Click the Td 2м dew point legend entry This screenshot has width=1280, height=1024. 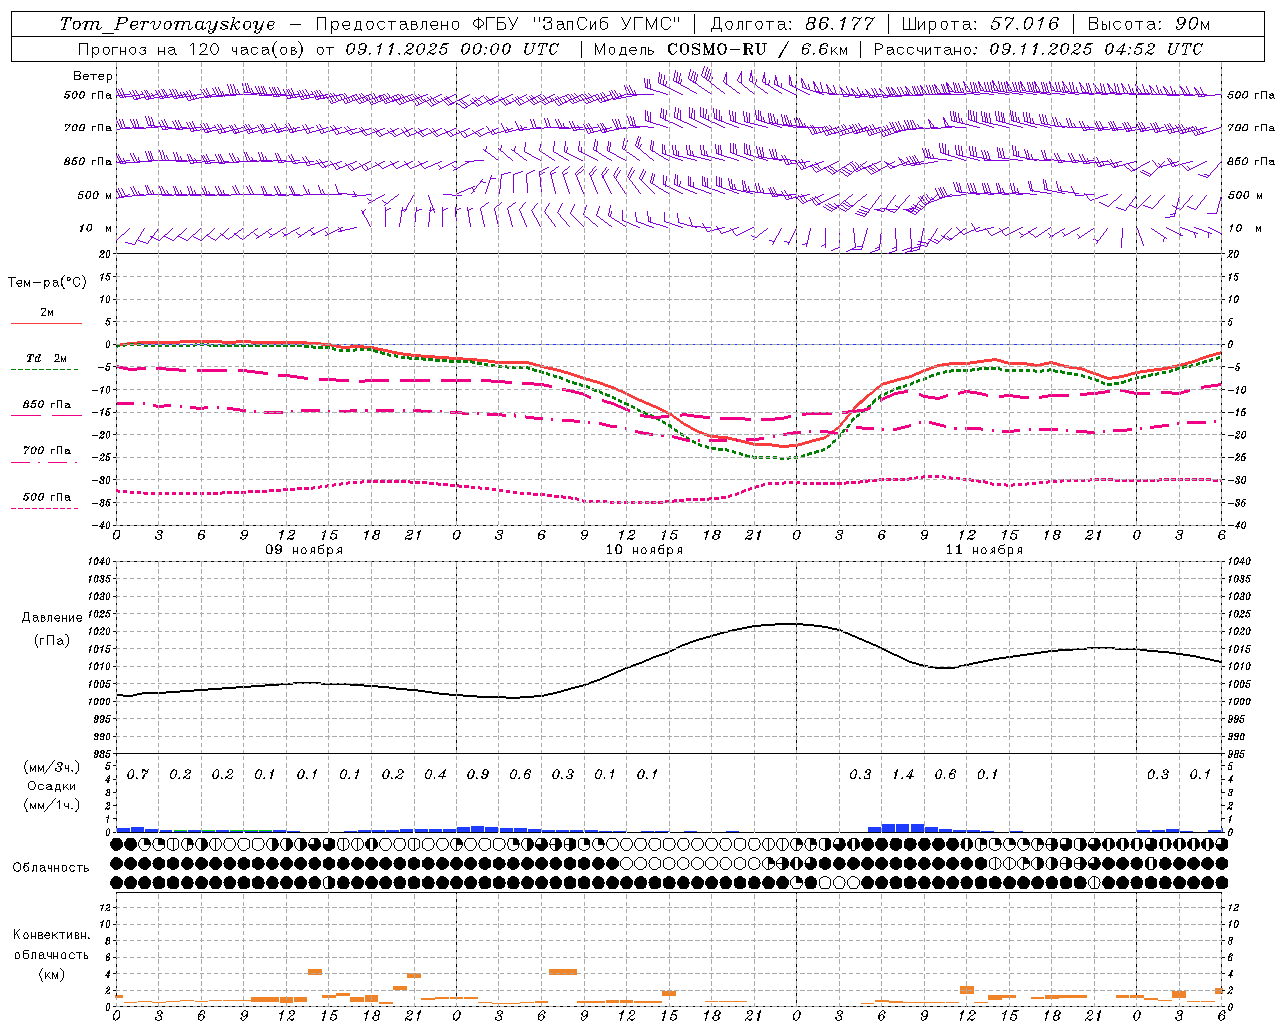(x=46, y=358)
